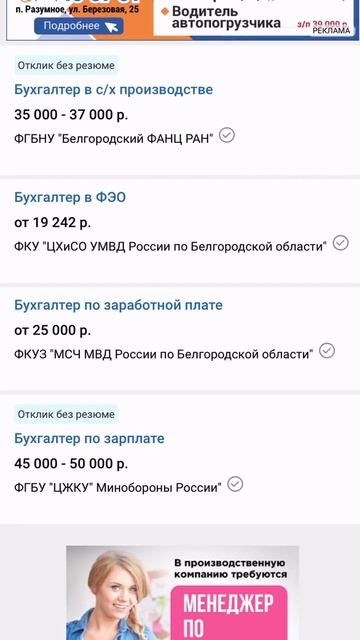The height and width of the screenshot is (640, 360).
Task: Open the vacancy Бухгалтер по заработной плате
Action: [118, 305]
